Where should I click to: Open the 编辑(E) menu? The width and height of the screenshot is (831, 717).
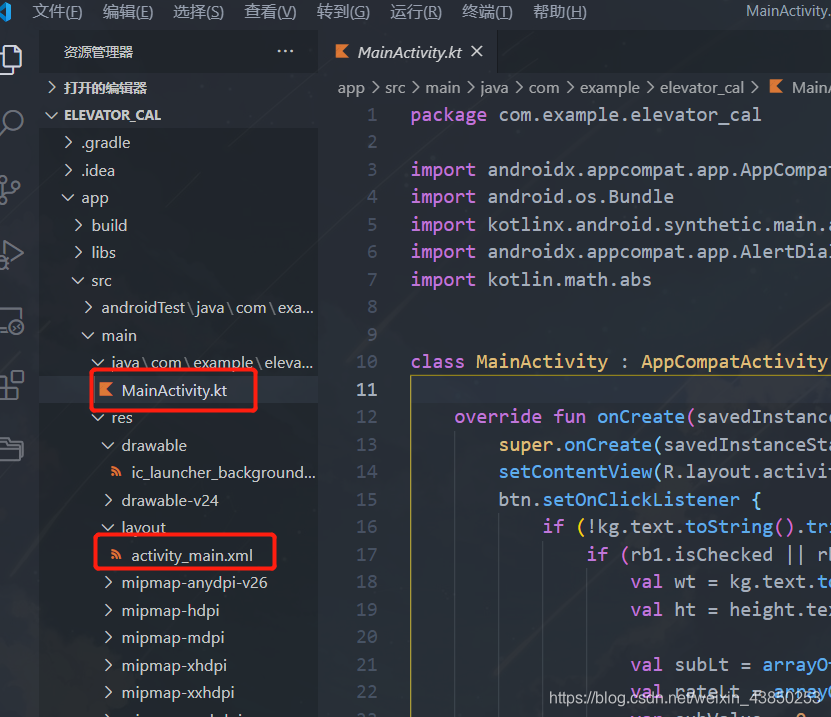pyautogui.click(x=128, y=12)
